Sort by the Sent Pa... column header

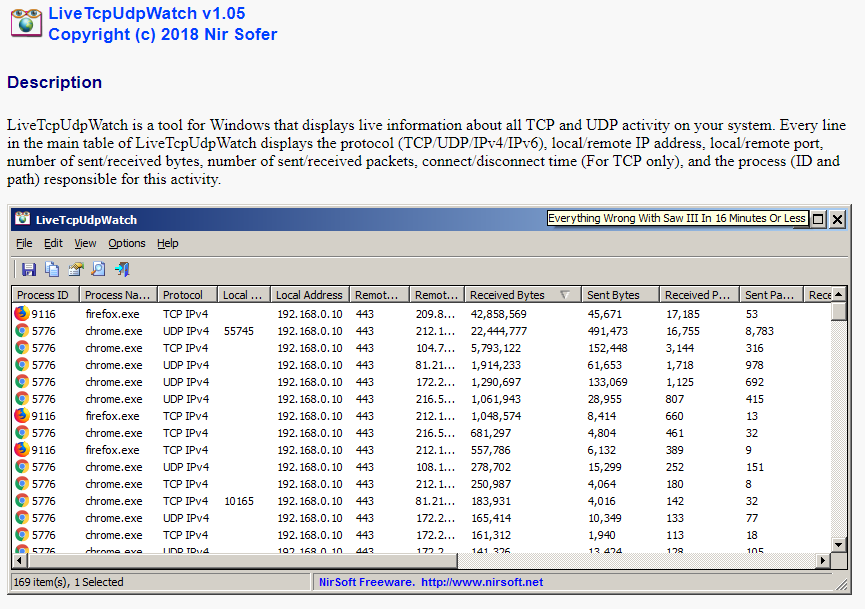pos(771,295)
